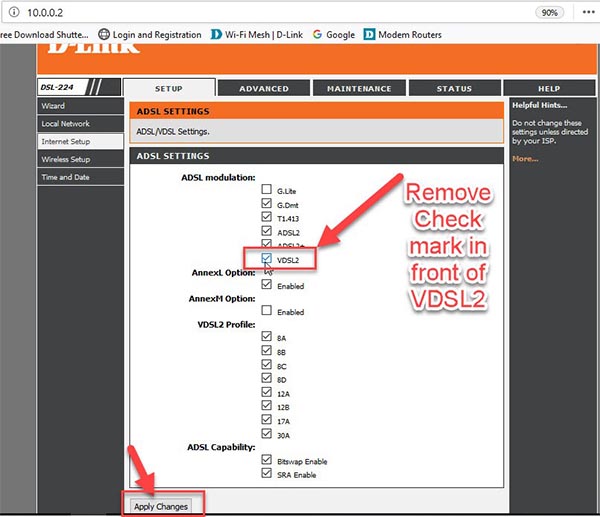600x517 pixels.
Task: Switch to the MAINTENANCE tab
Action: [x=359, y=88]
